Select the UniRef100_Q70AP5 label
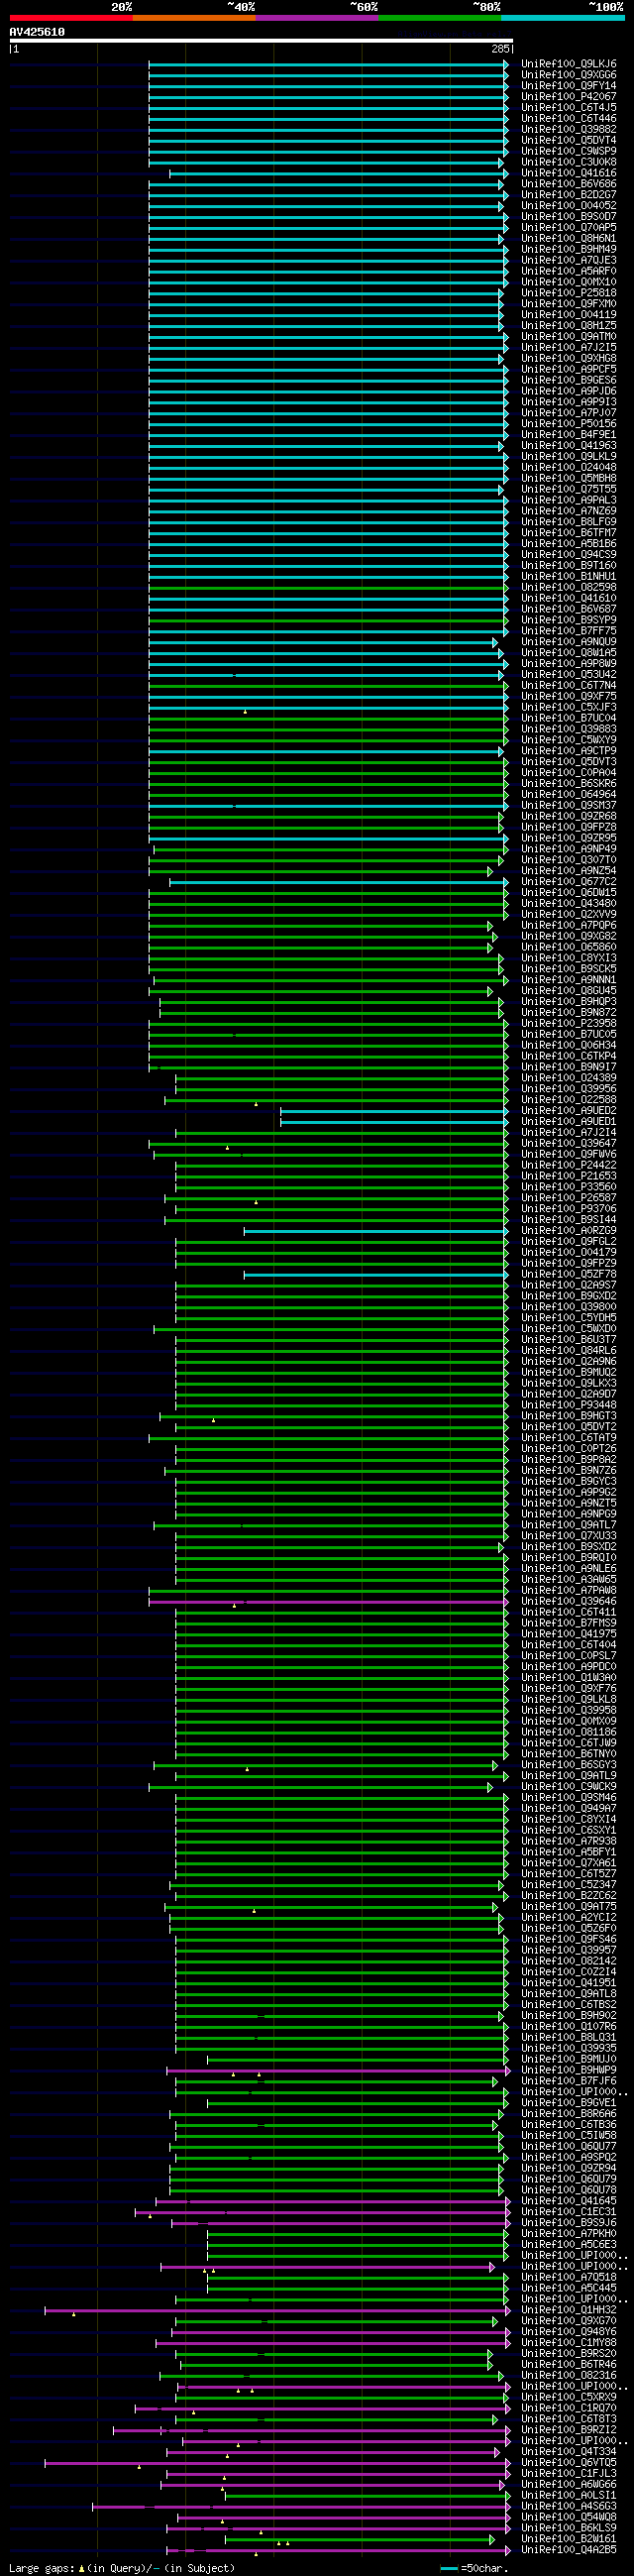 pos(568,228)
